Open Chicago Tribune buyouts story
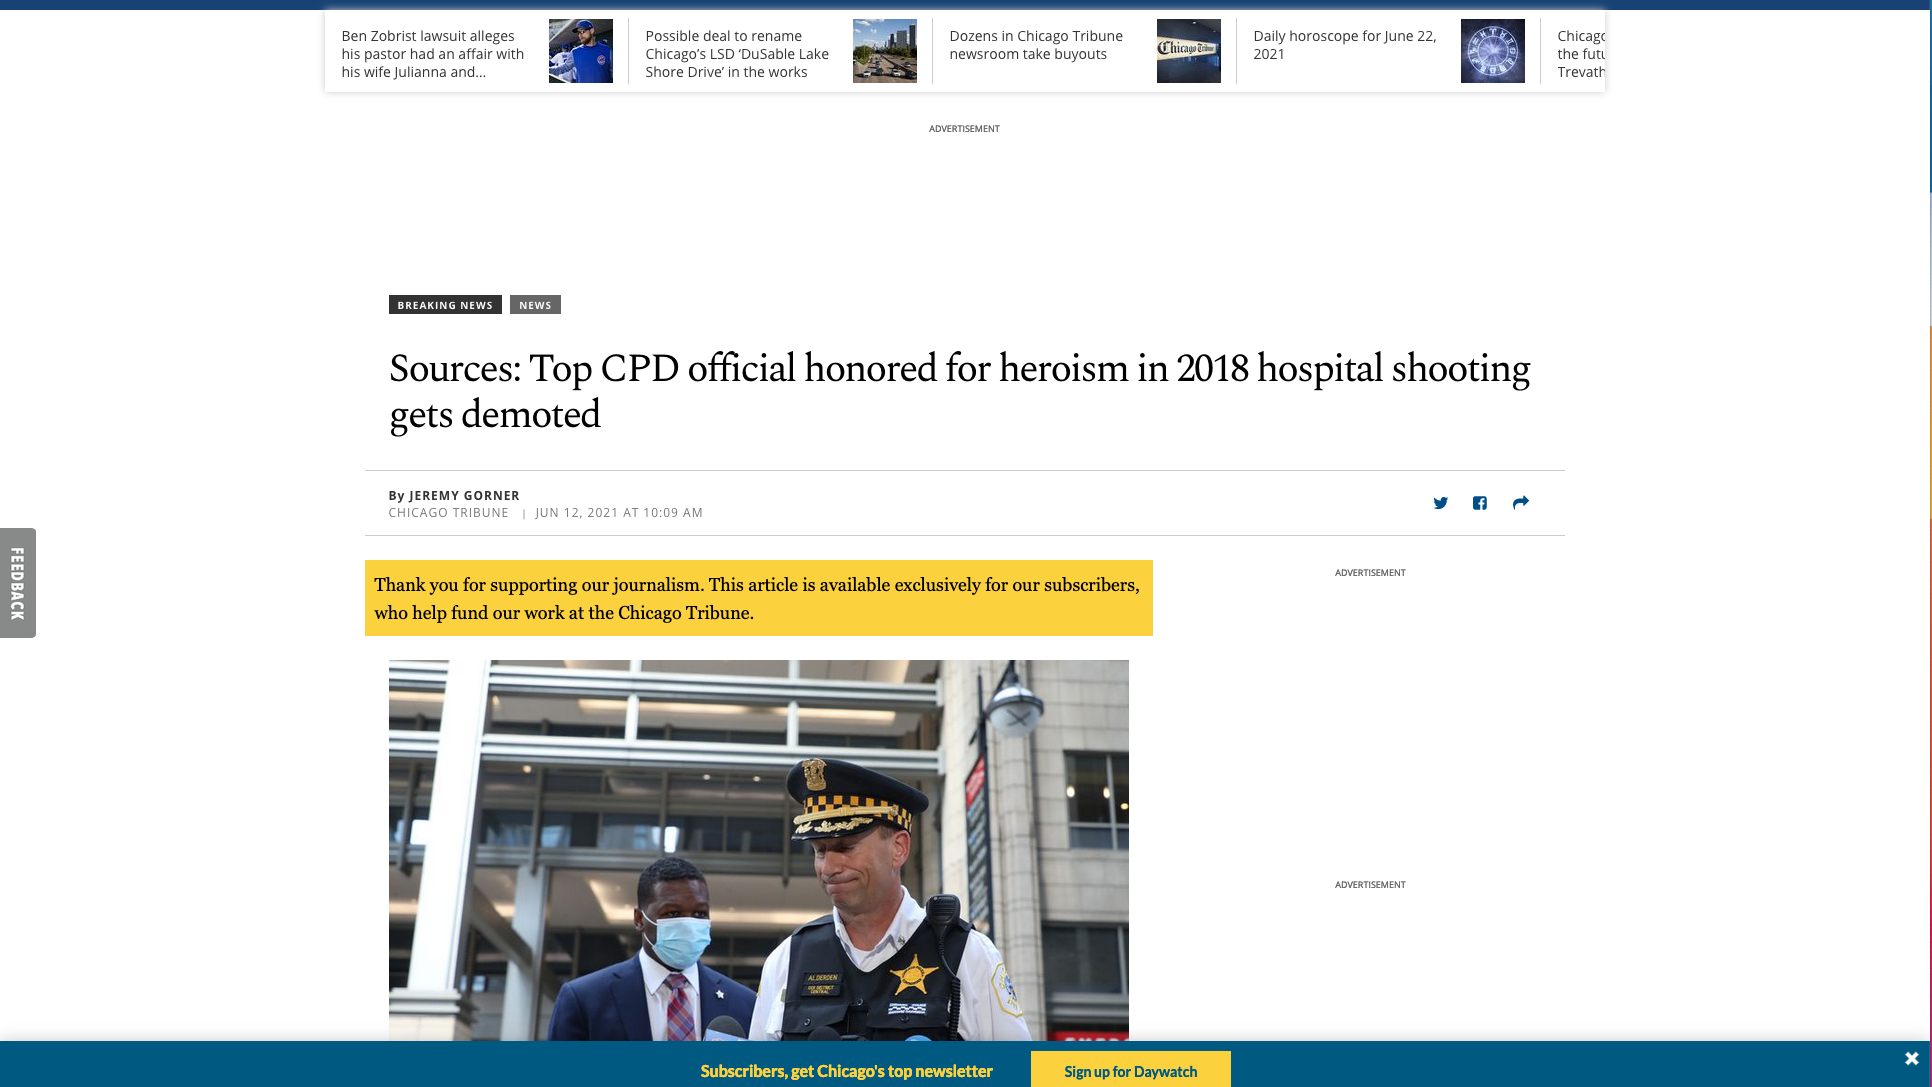Viewport: 1932px width, 1087px height. point(1036,45)
